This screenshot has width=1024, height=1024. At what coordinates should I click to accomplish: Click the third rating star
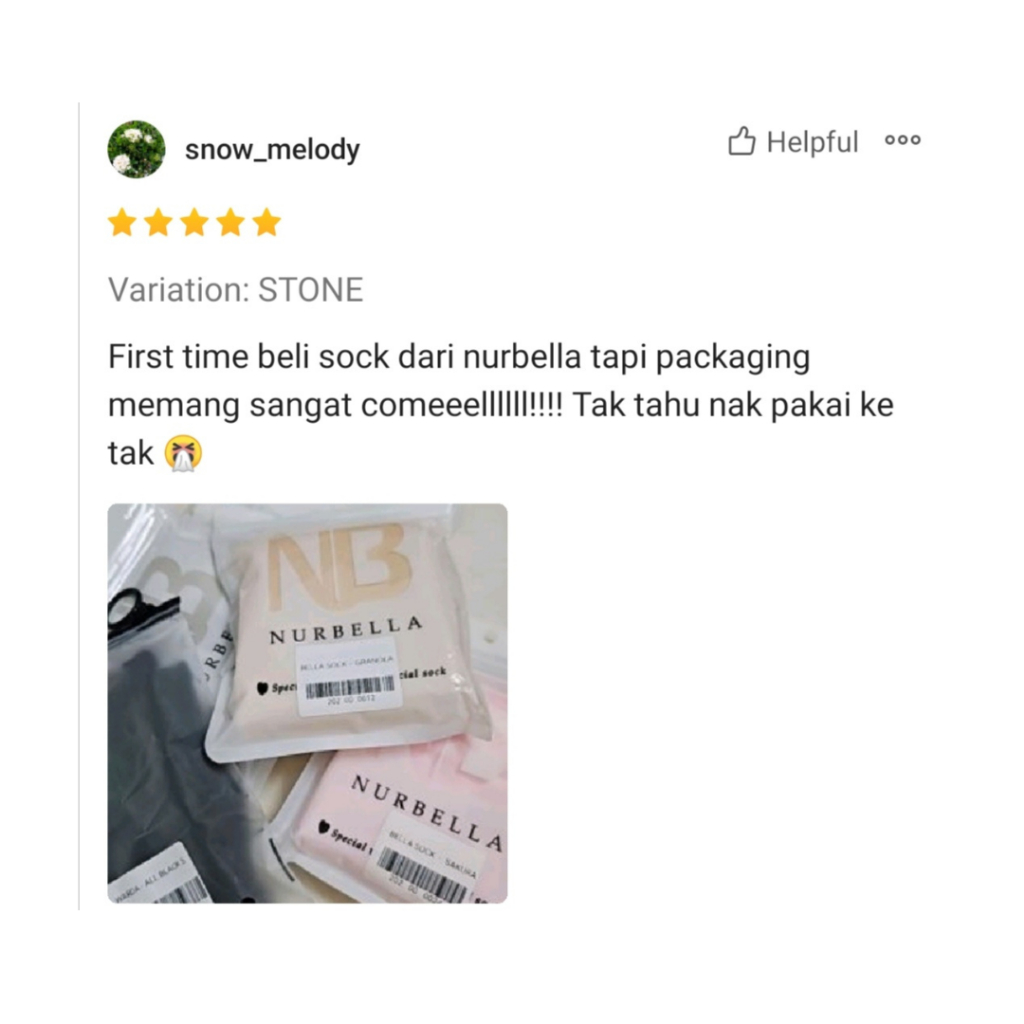click(195, 222)
